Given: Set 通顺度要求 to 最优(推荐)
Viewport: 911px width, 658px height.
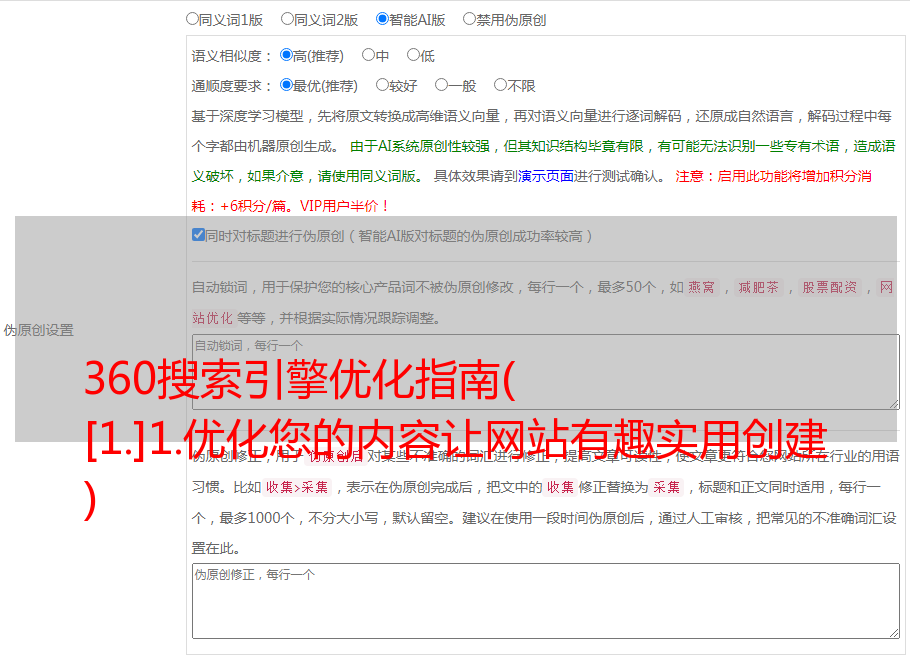Looking at the screenshot, I should coord(286,85).
